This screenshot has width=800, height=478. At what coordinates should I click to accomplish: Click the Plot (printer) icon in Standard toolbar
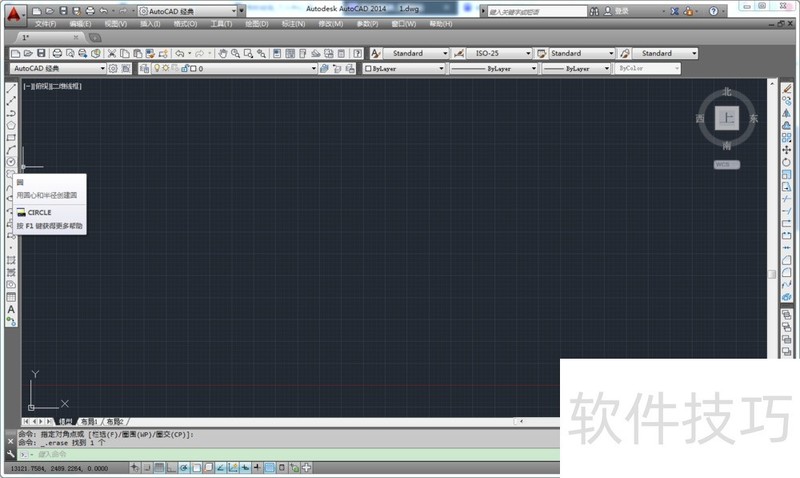pyautogui.click(x=57, y=53)
